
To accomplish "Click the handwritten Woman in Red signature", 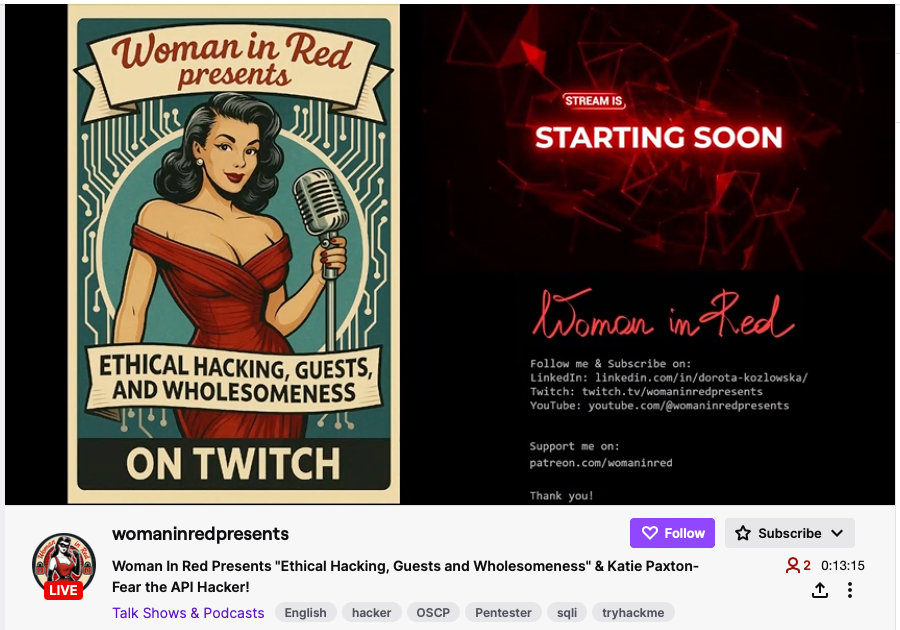I will (663, 315).
